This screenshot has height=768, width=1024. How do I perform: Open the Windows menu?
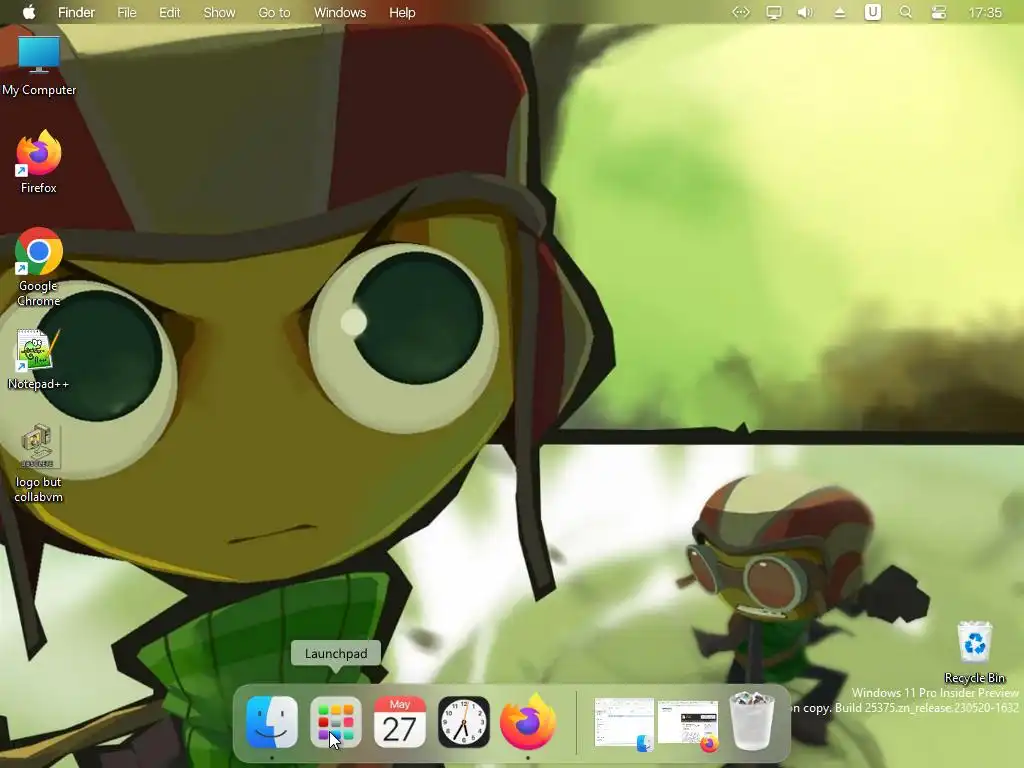tap(340, 12)
